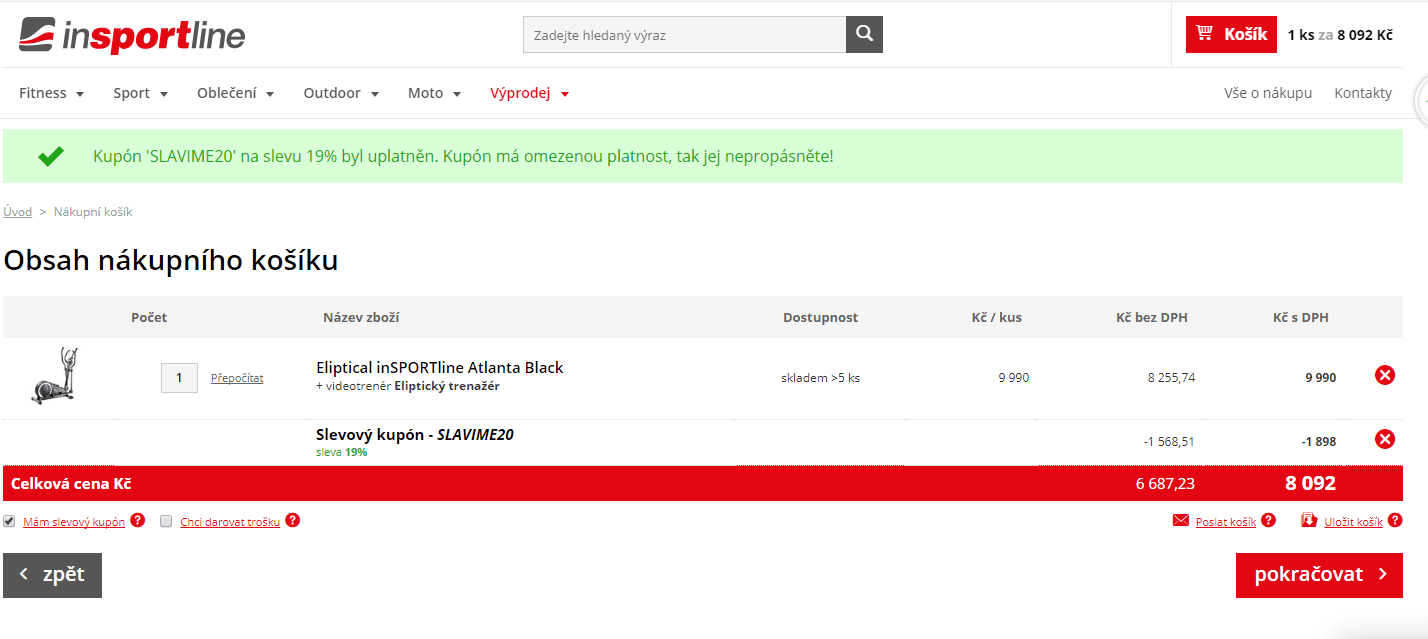Click the Úvod breadcrumb link
The height and width of the screenshot is (639, 1428).
(x=18, y=212)
